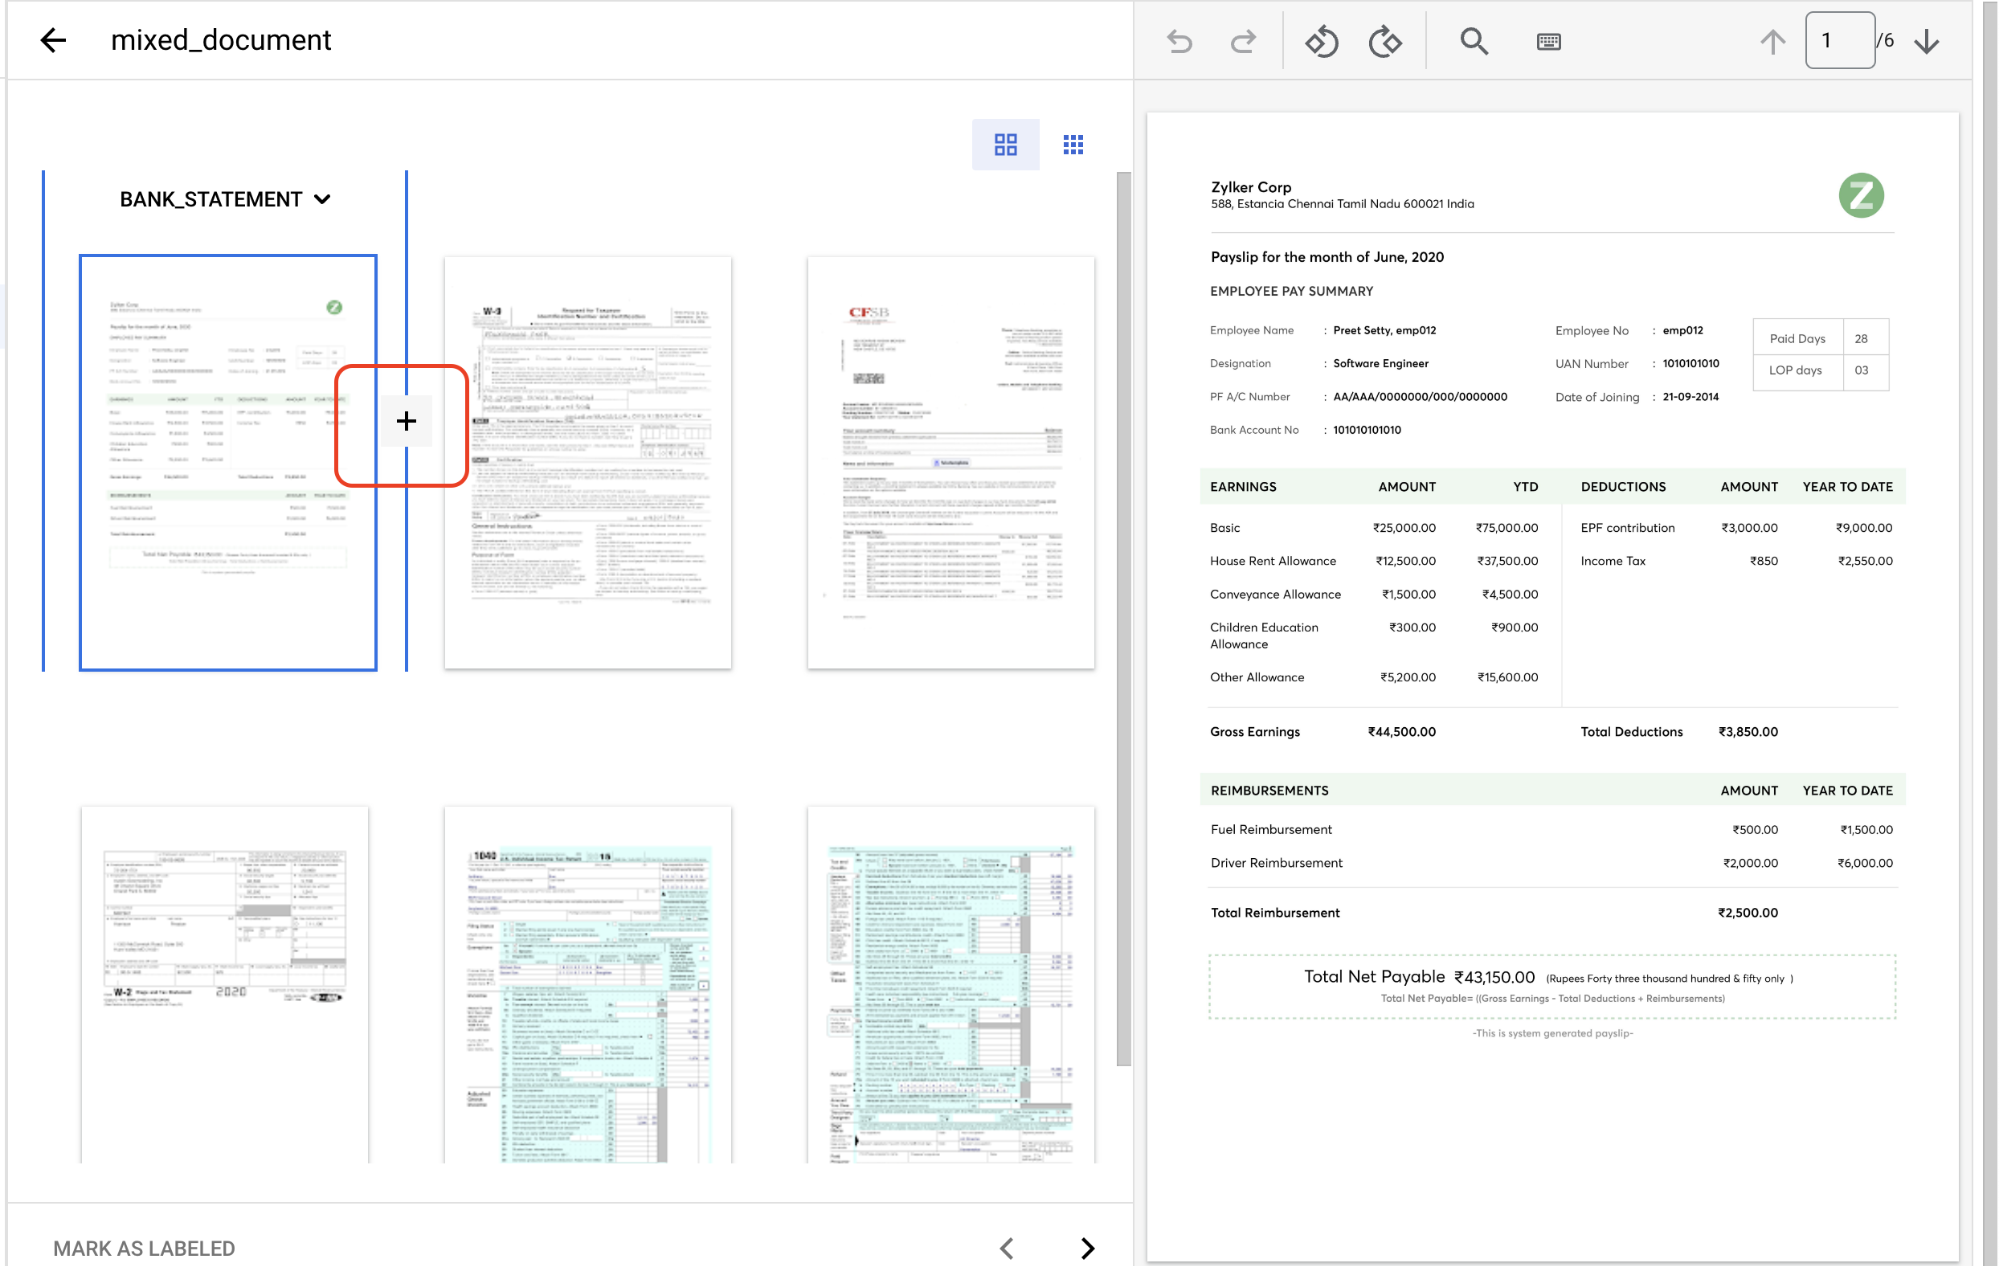
Task: Rotate the page clockwise
Action: (1385, 41)
